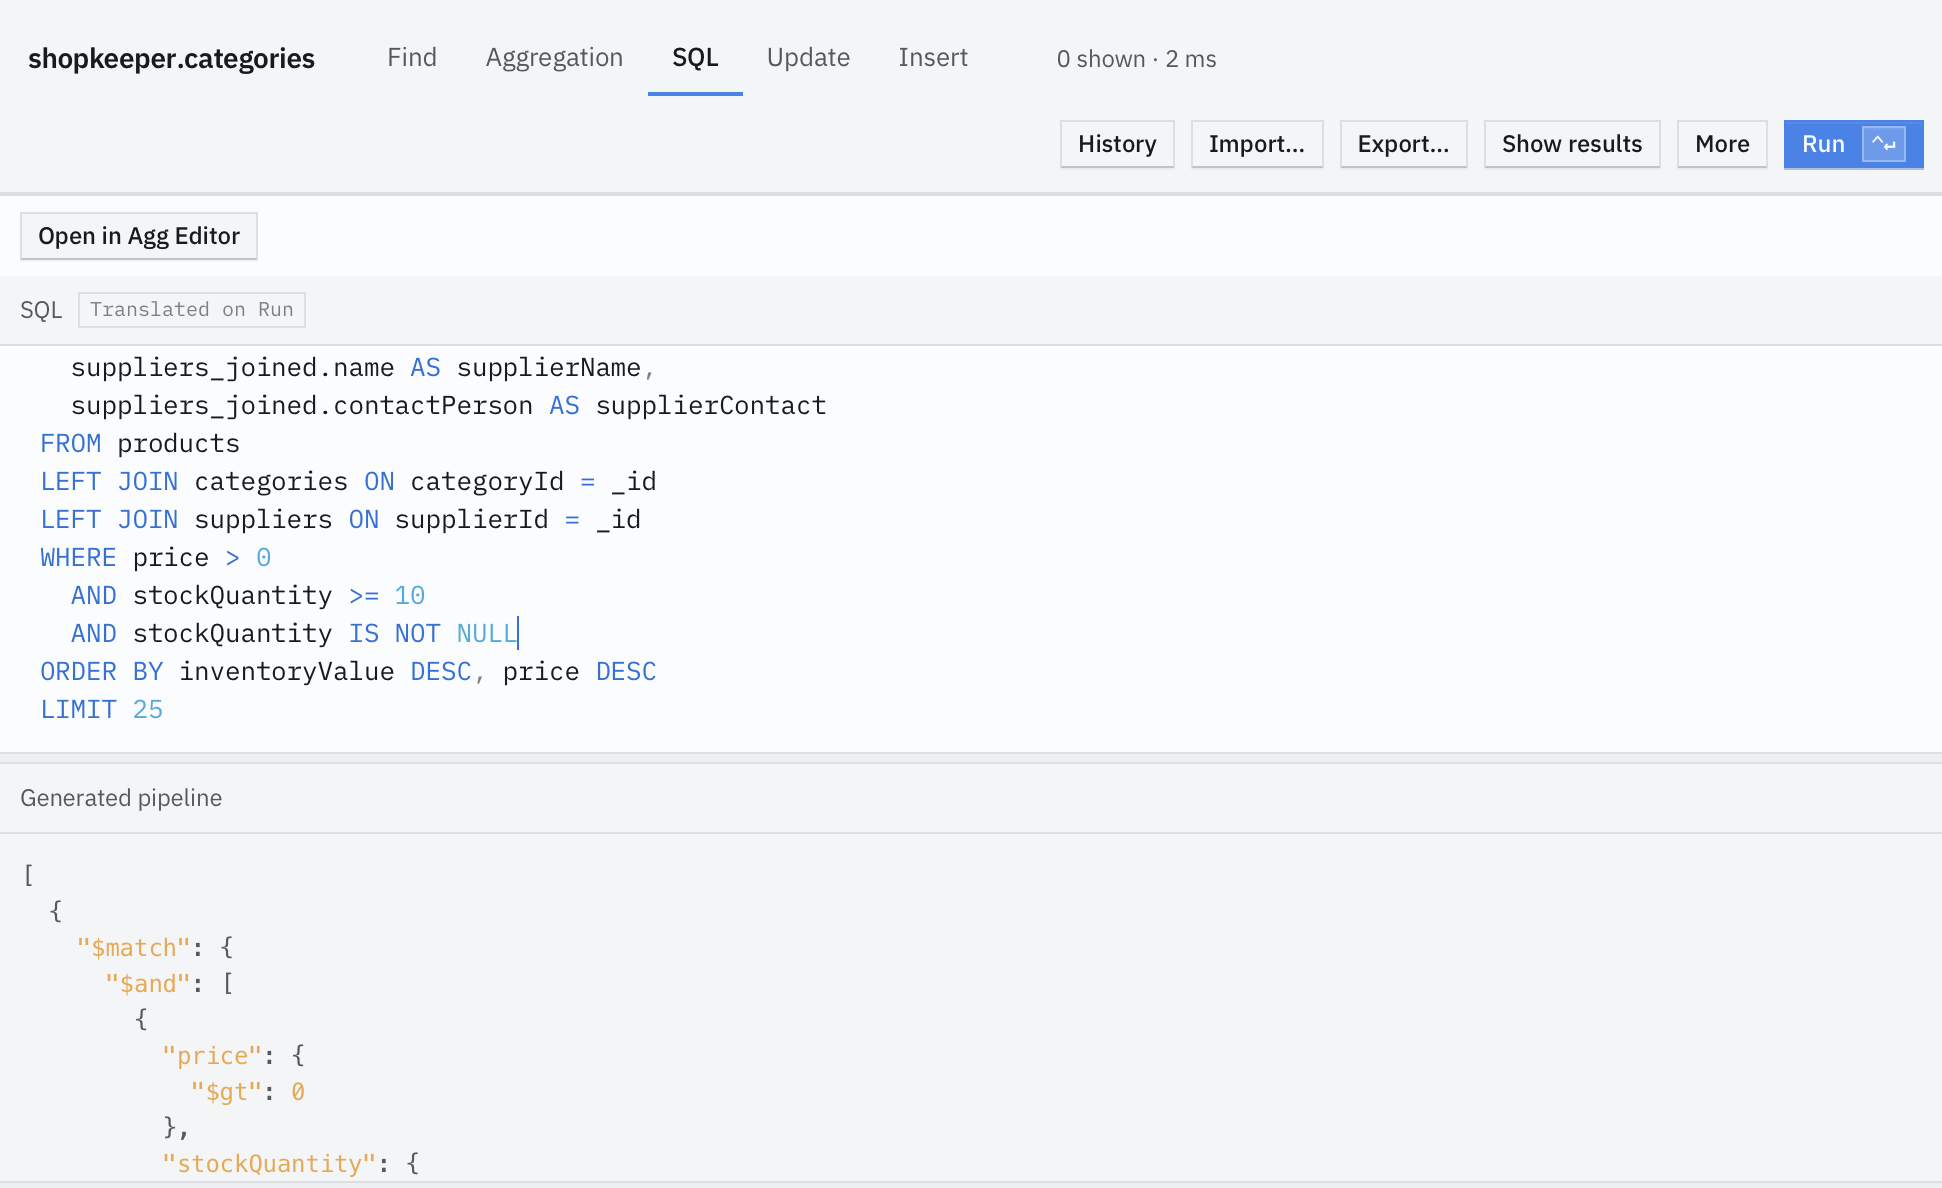1942x1188 pixels.
Task: Click the 'WHERE price > 0' line
Action: pyautogui.click(x=156, y=557)
